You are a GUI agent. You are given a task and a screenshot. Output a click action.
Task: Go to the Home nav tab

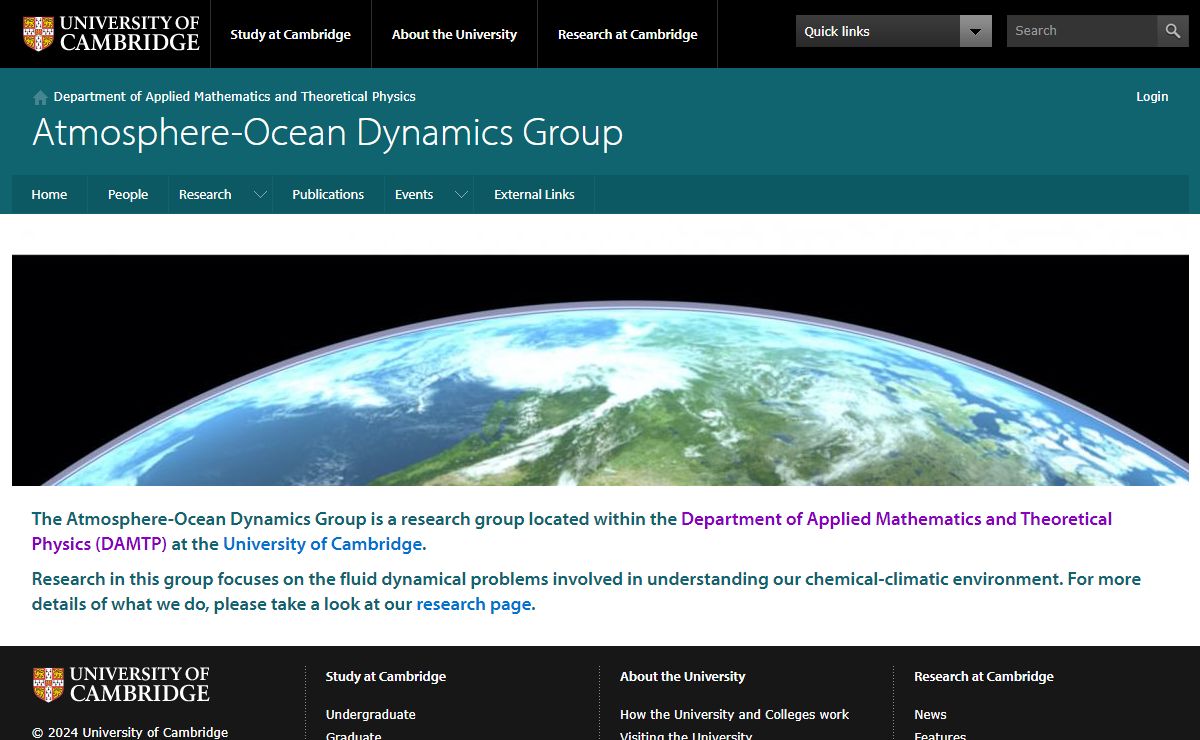[x=49, y=195]
